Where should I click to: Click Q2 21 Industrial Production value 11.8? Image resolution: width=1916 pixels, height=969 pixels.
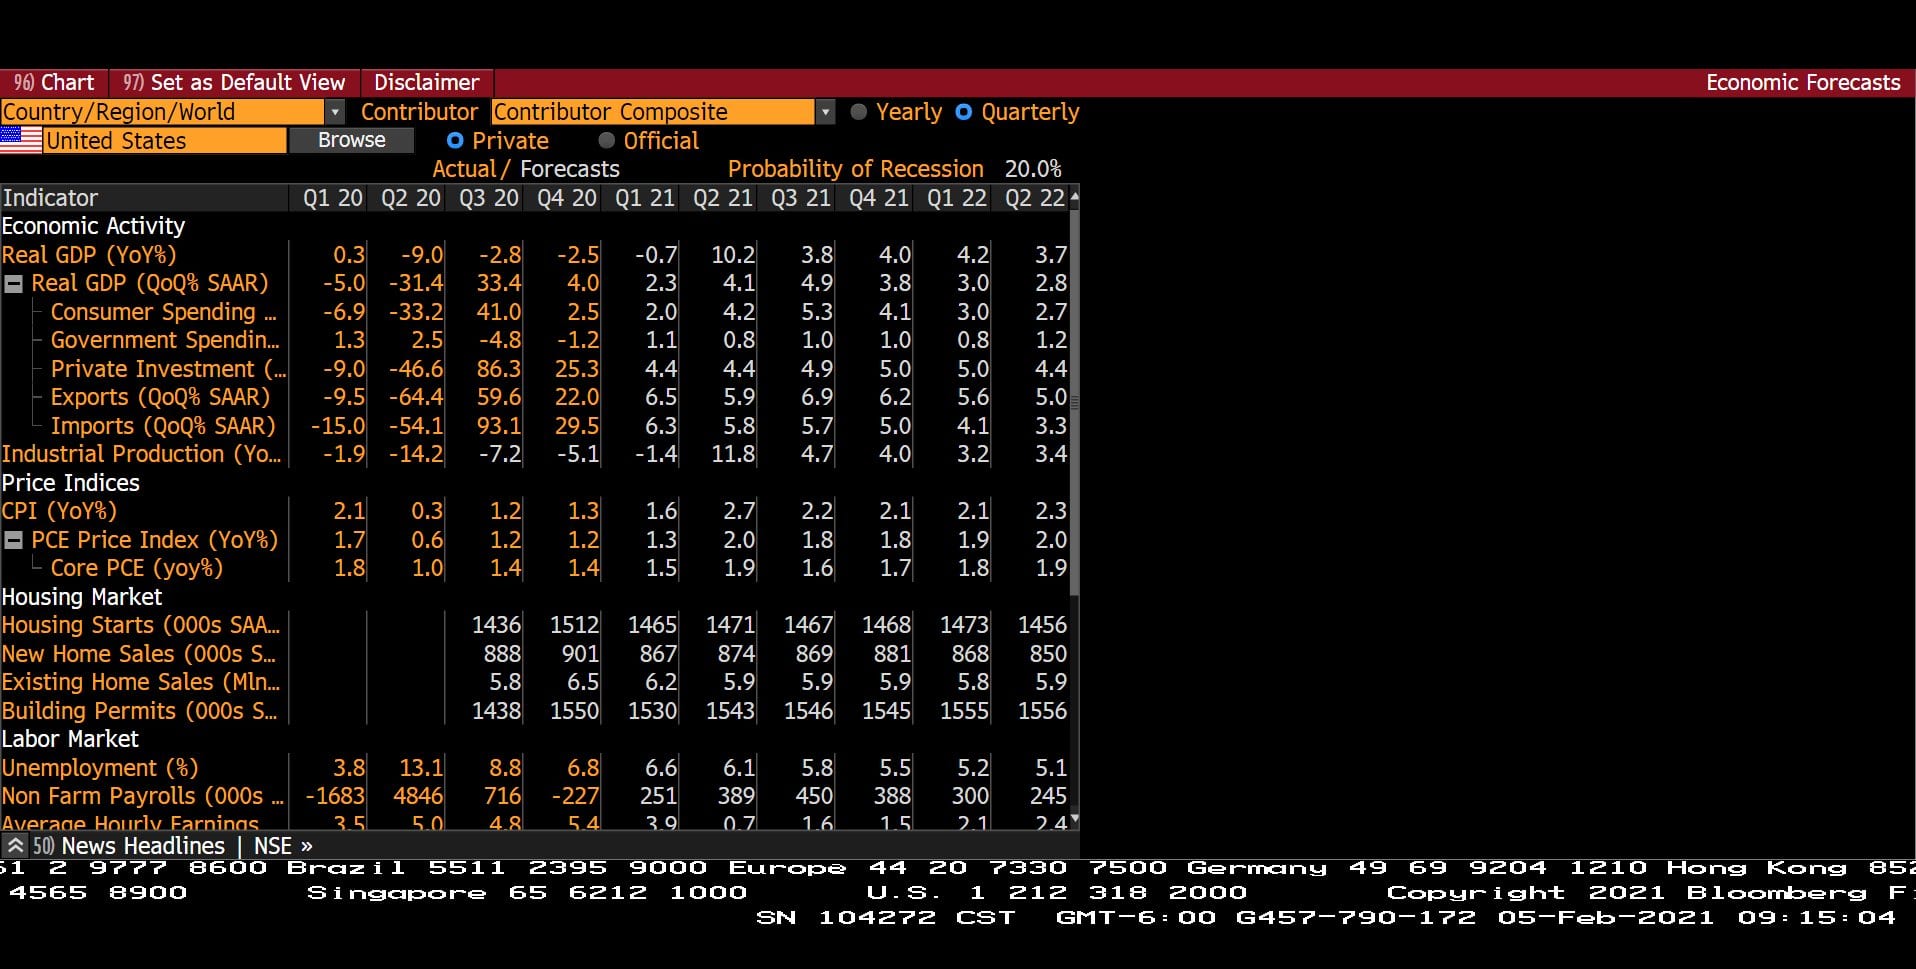[x=733, y=454]
